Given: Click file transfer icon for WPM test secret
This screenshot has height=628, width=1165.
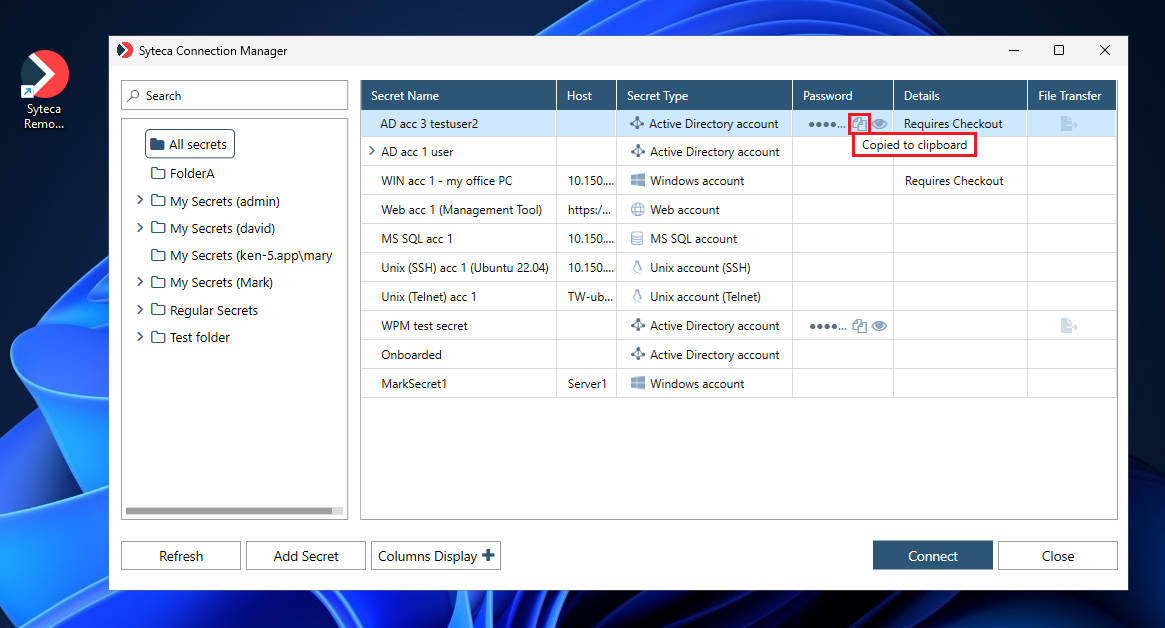Looking at the screenshot, I should [1069, 326].
